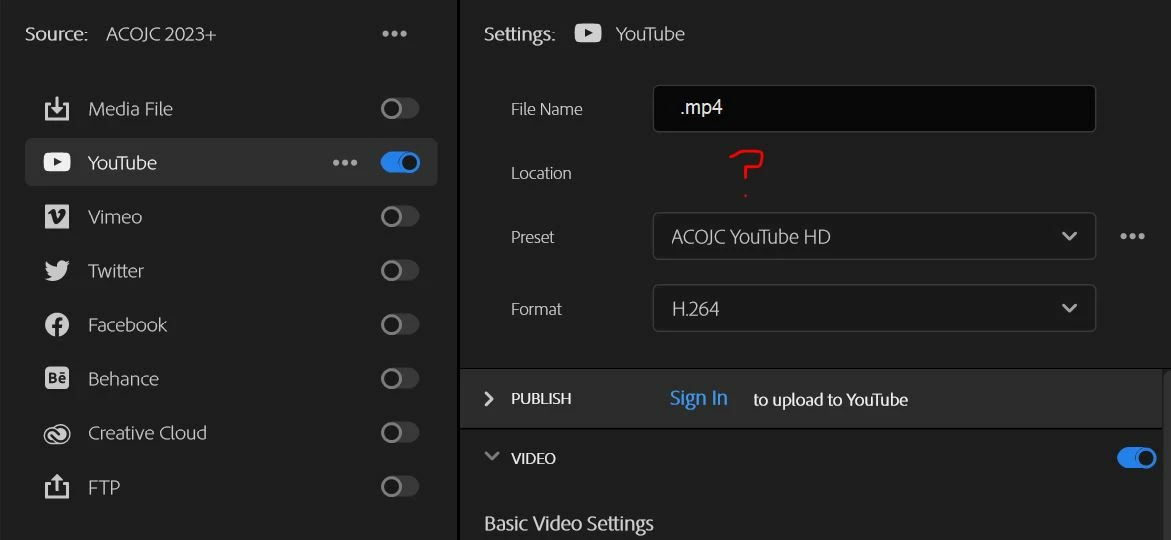Viewport: 1171px width, 540px height.
Task: Select the Facebook destination row
Action: coord(231,325)
